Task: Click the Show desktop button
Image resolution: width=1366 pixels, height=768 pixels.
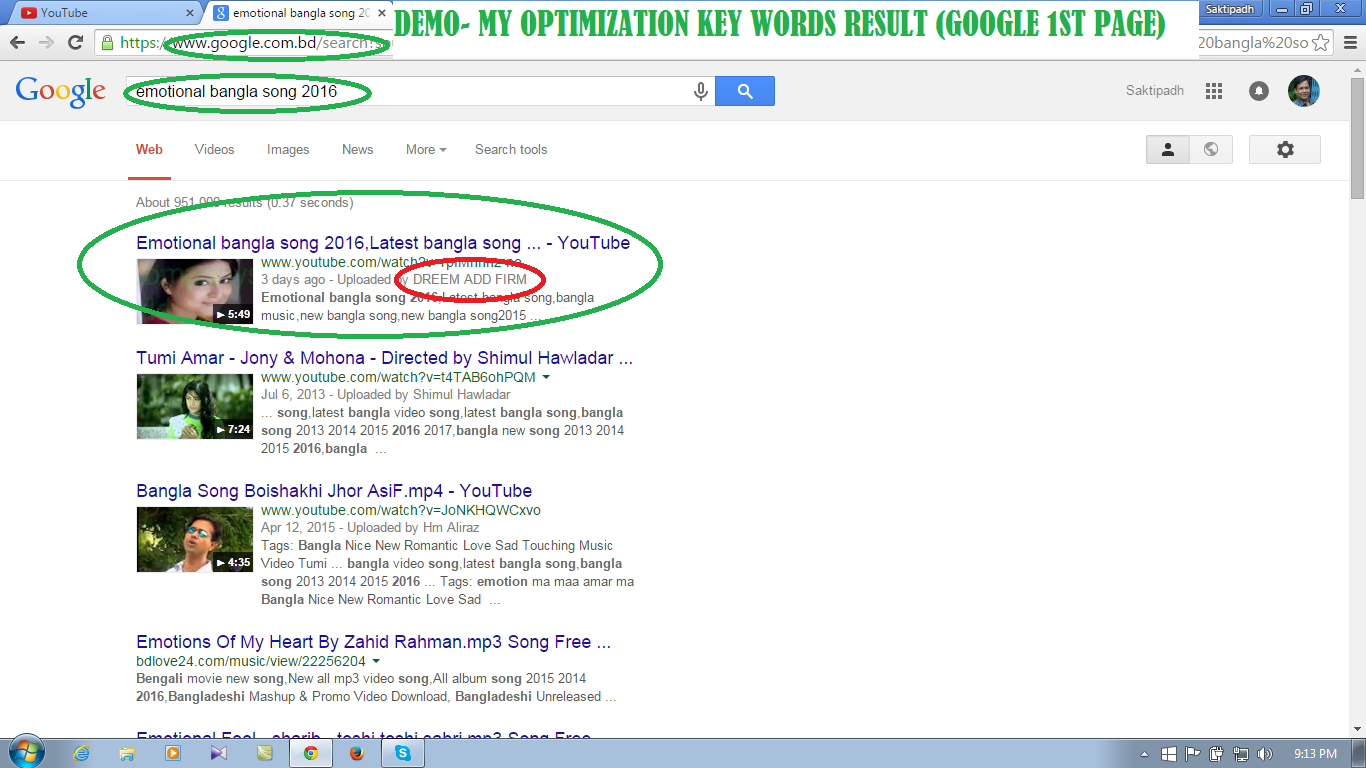Action: (1358, 753)
